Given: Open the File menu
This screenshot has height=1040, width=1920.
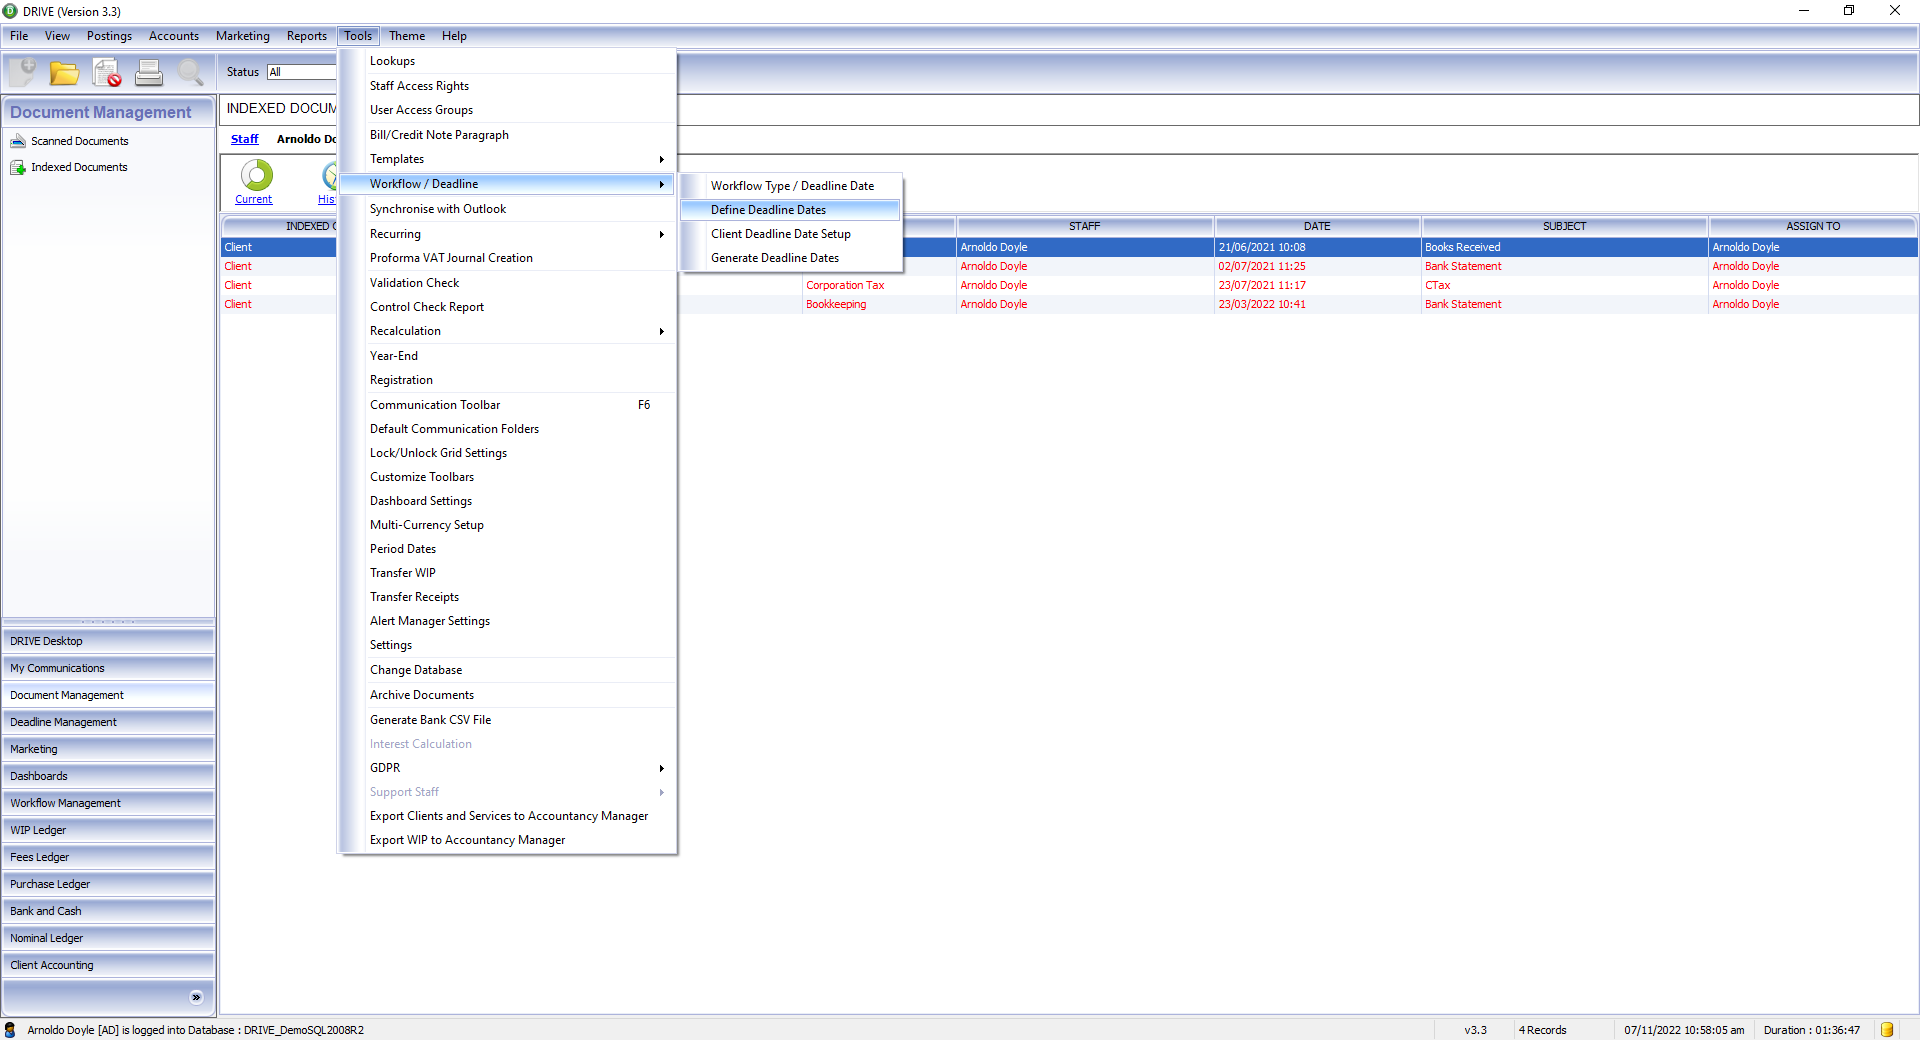Looking at the screenshot, I should [19, 36].
